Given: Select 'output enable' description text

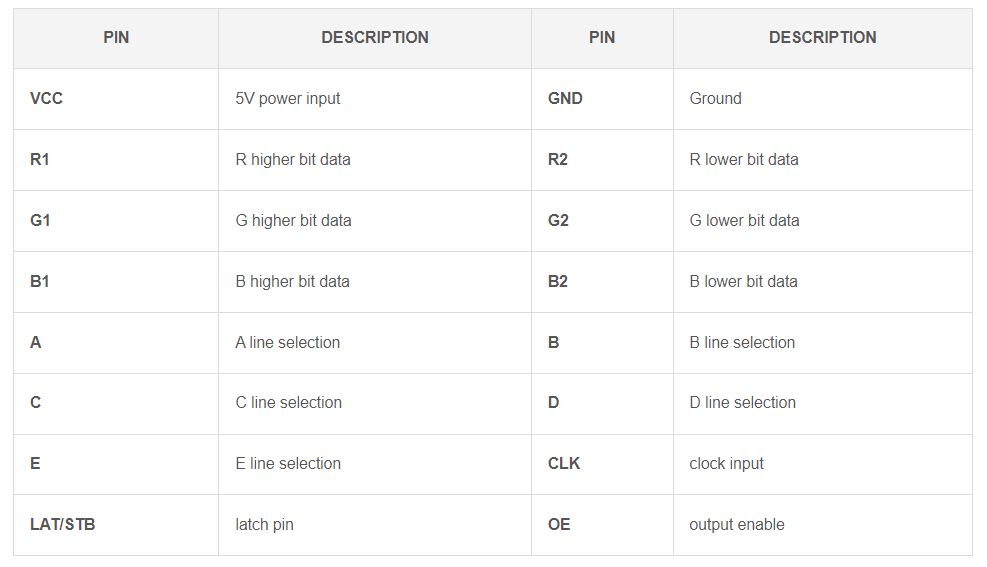Looking at the screenshot, I should click(737, 524).
